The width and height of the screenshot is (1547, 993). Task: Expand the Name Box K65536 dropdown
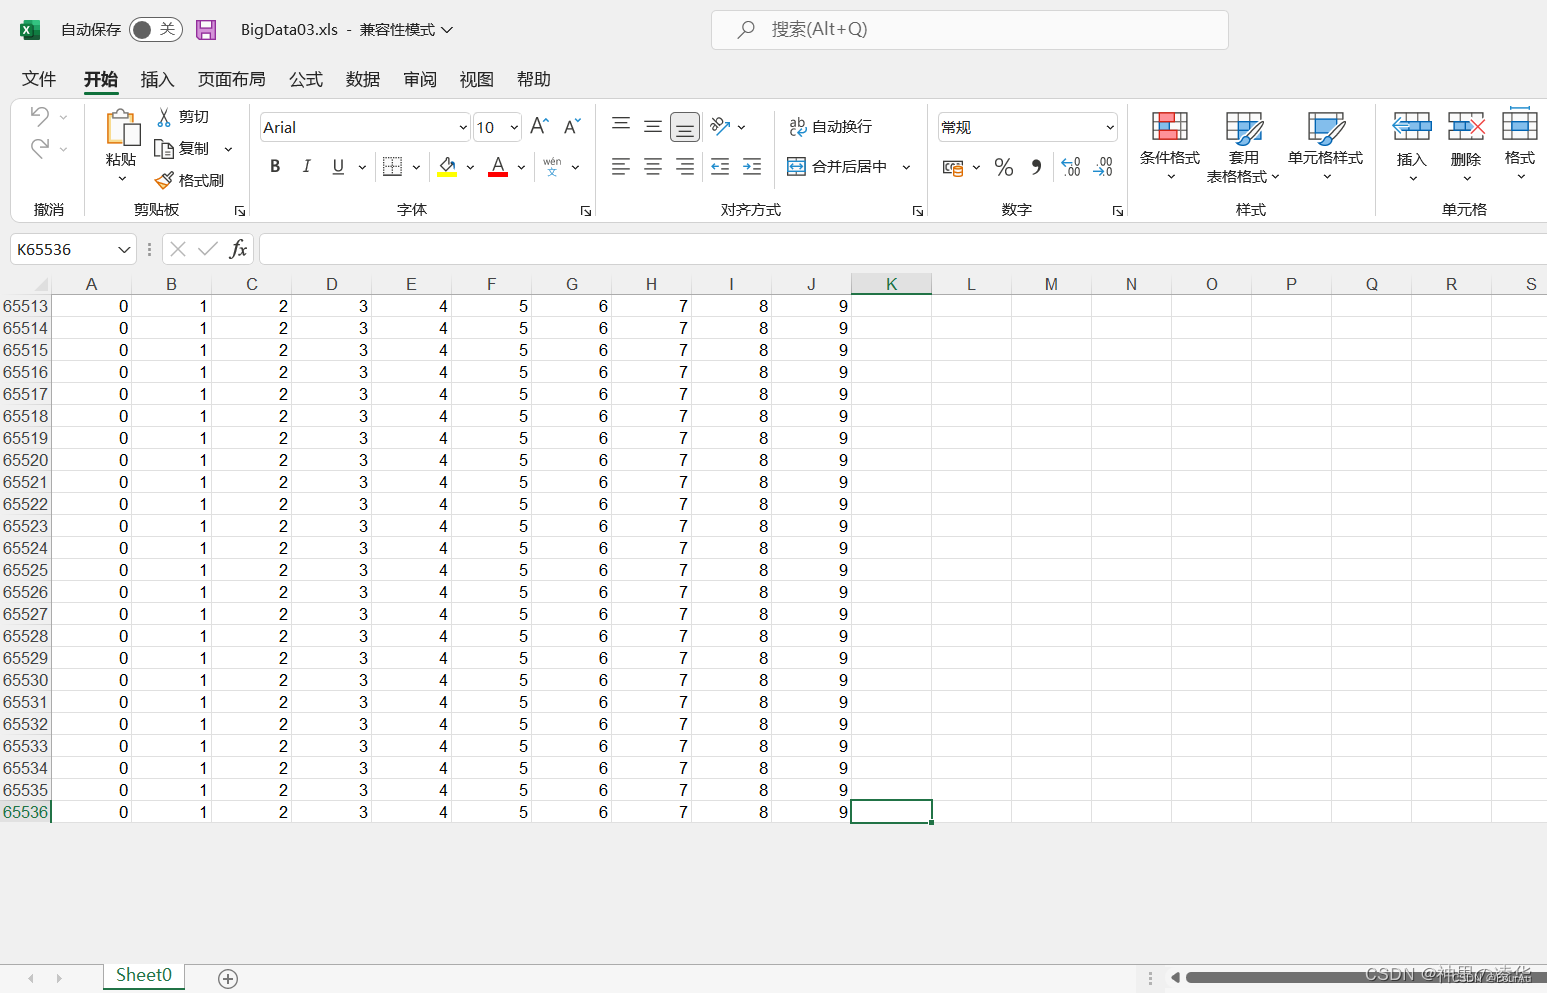pyautogui.click(x=124, y=250)
